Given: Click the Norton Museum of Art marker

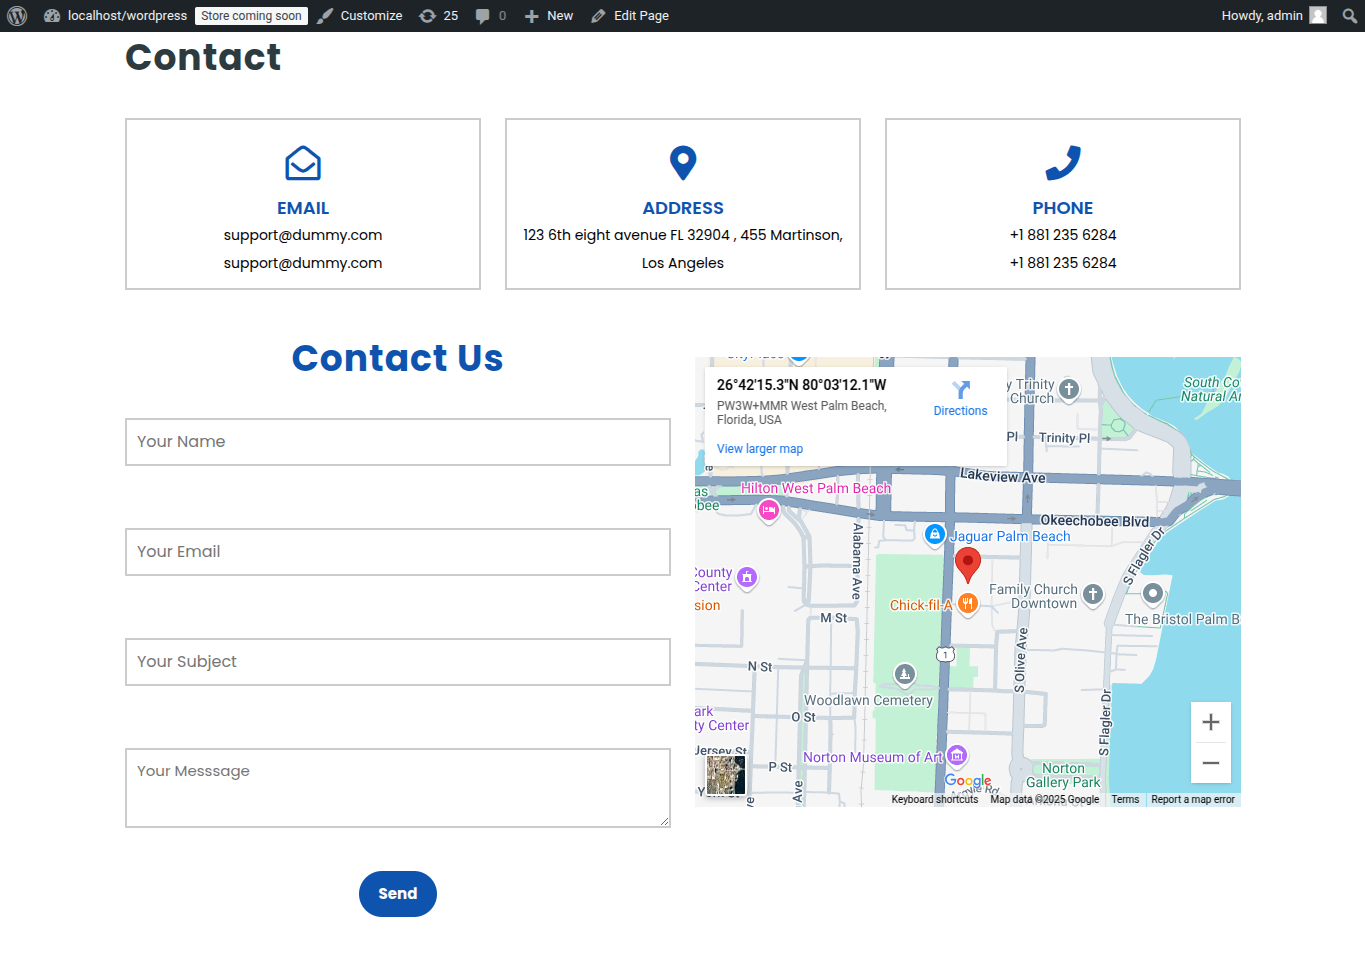Looking at the screenshot, I should coord(957,756).
